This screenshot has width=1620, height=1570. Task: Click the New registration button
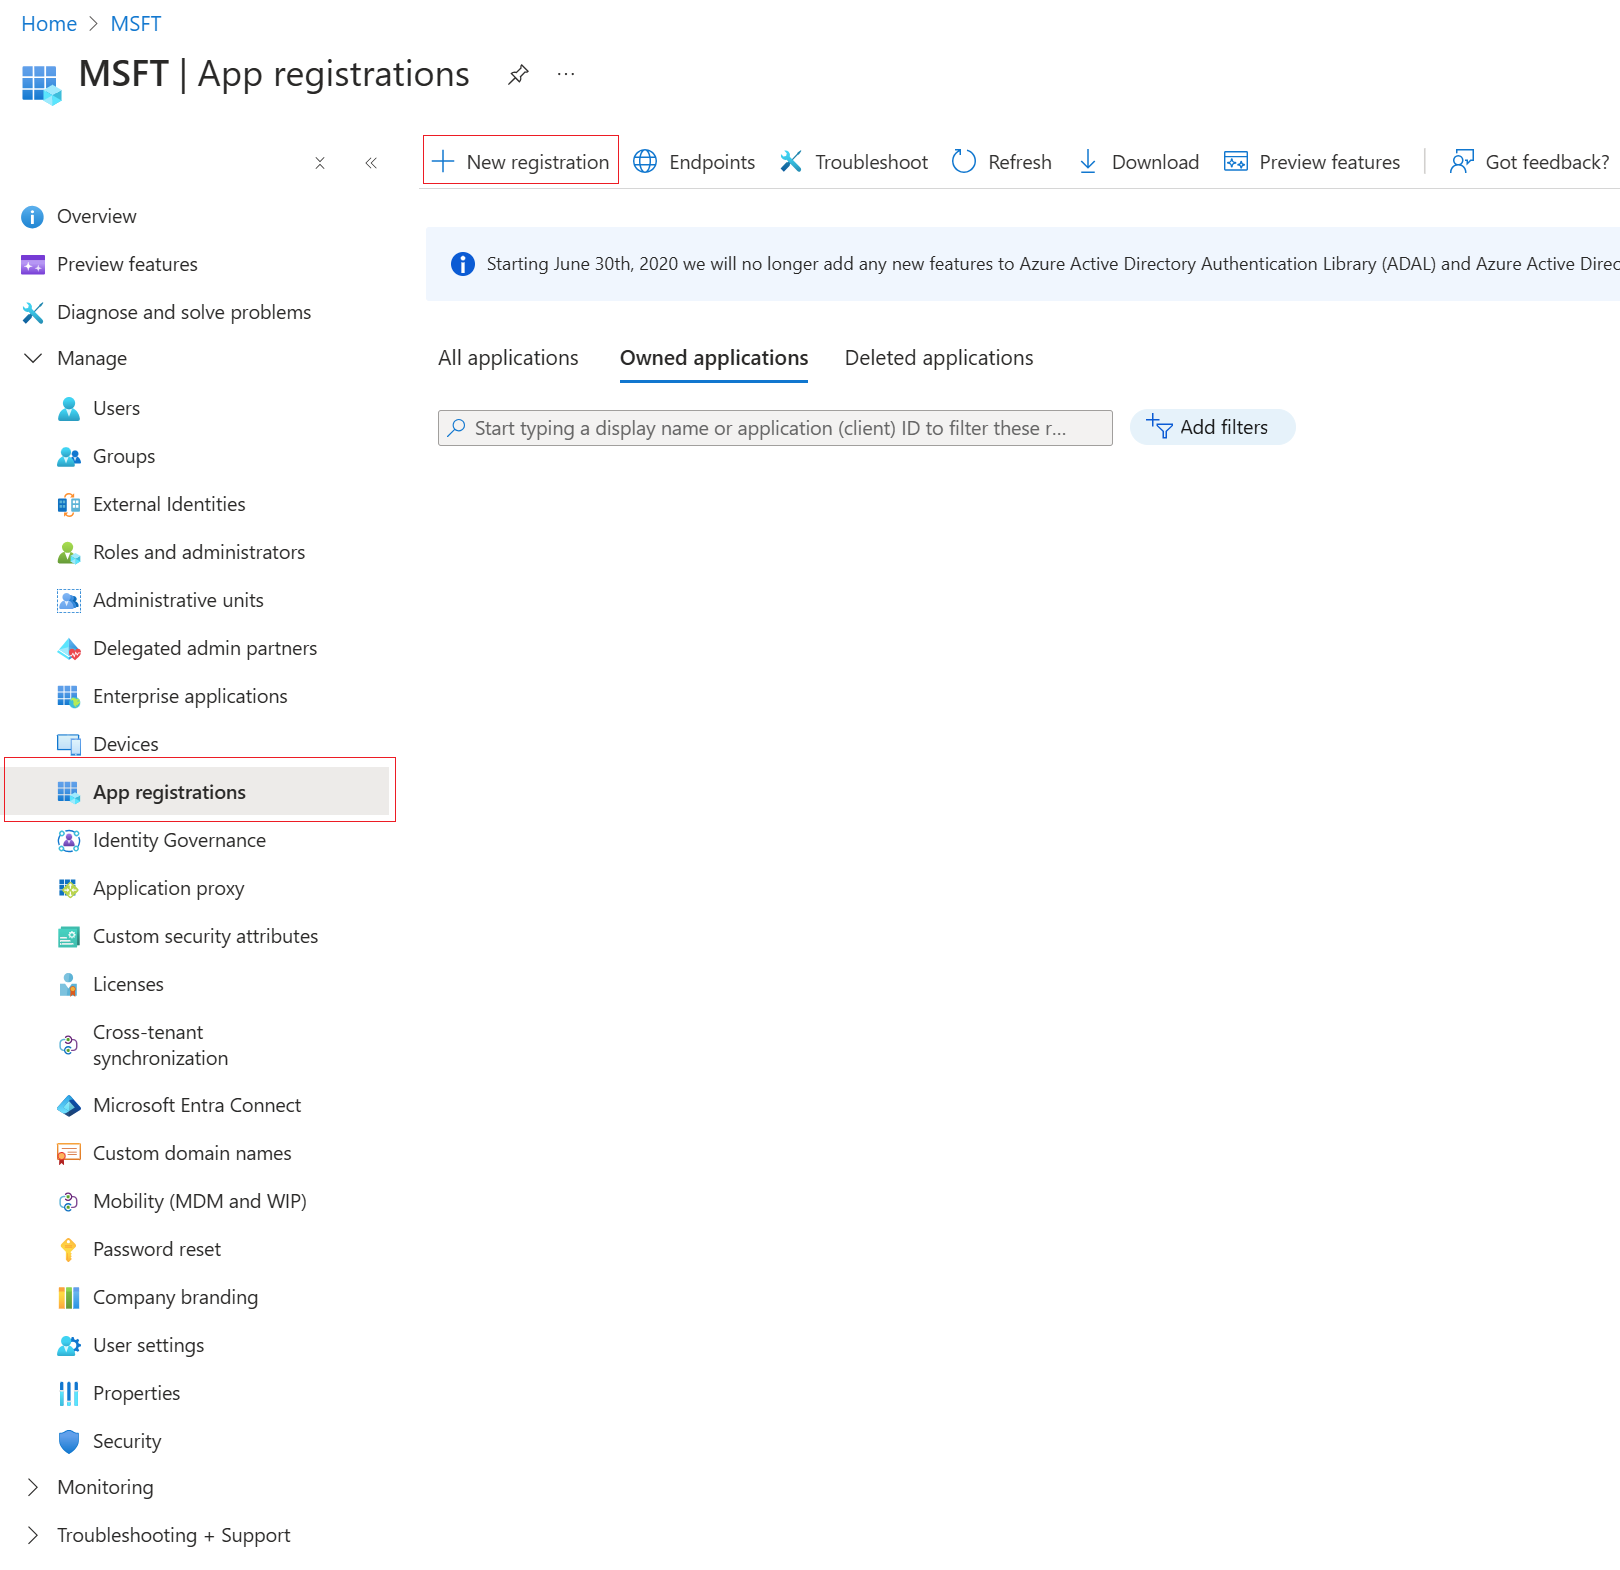coord(521,162)
